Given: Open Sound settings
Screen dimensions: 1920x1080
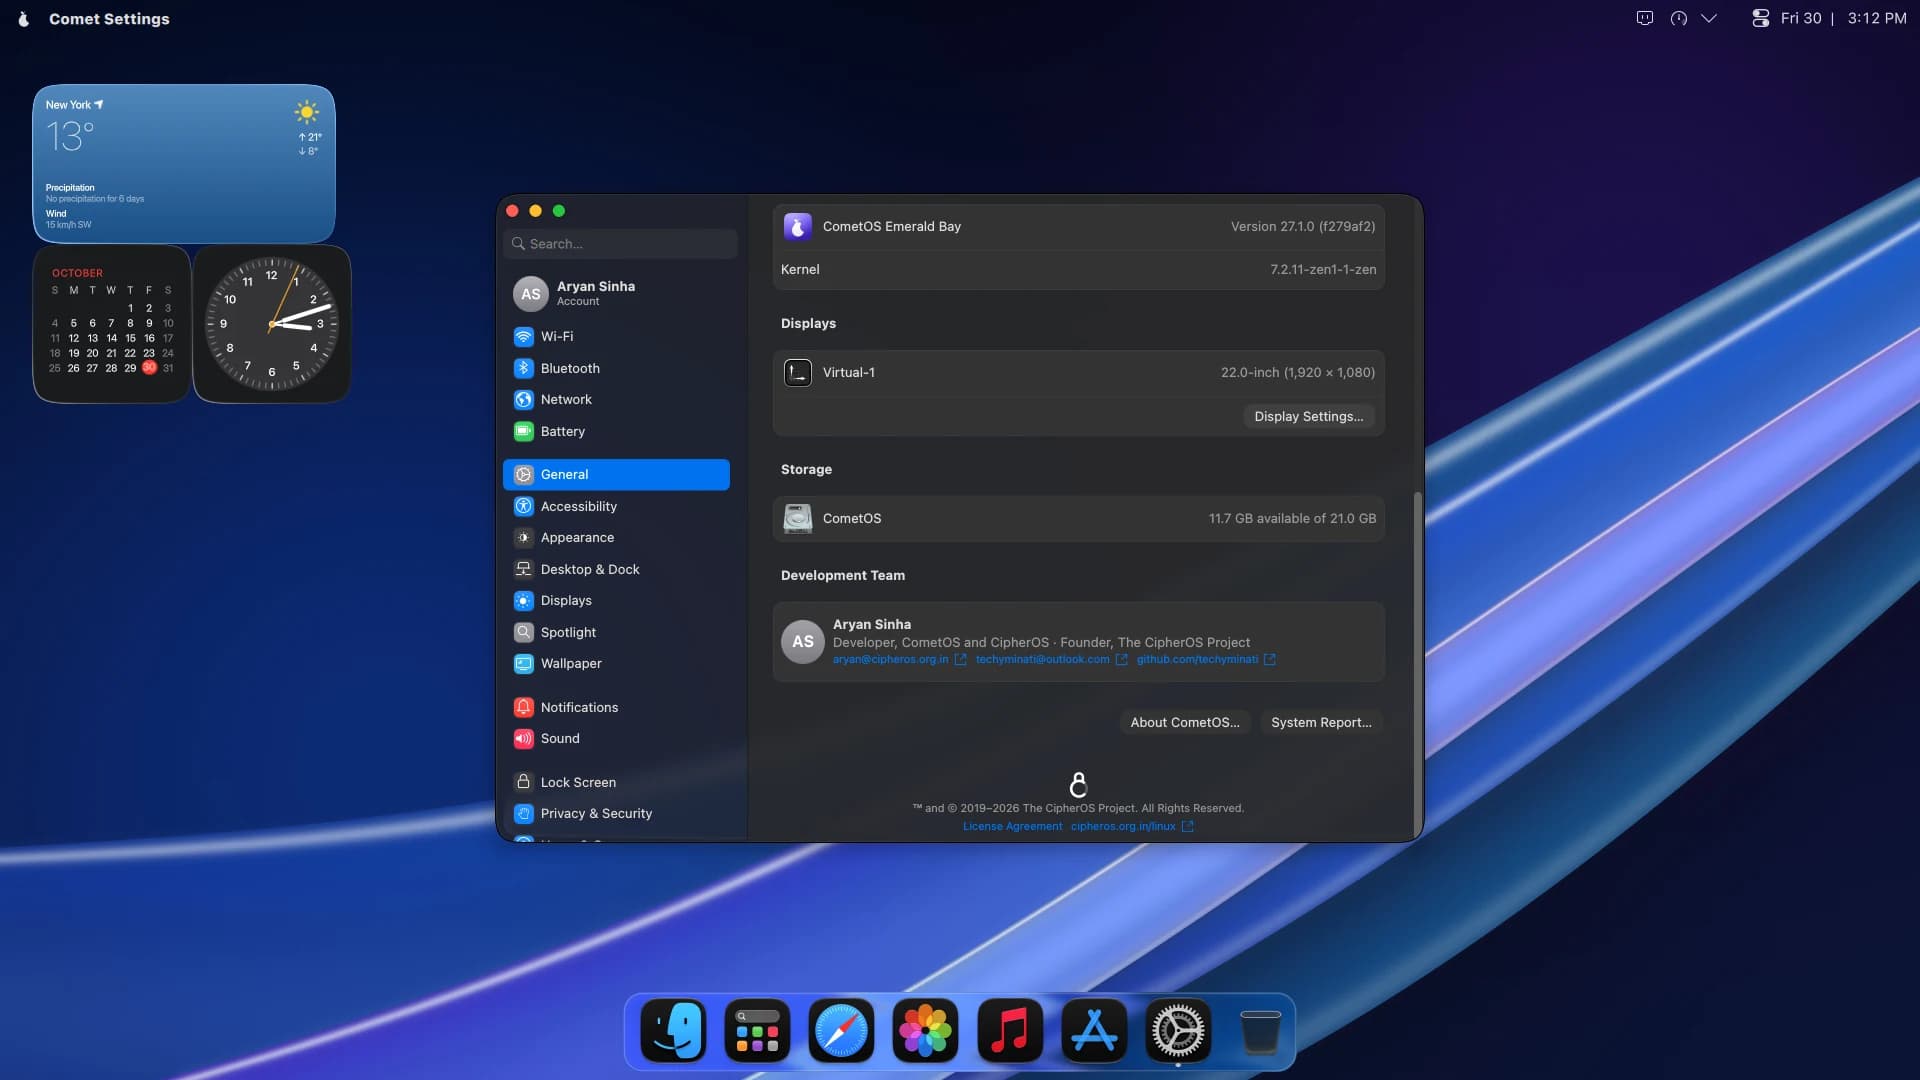Looking at the screenshot, I should [616, 739].
